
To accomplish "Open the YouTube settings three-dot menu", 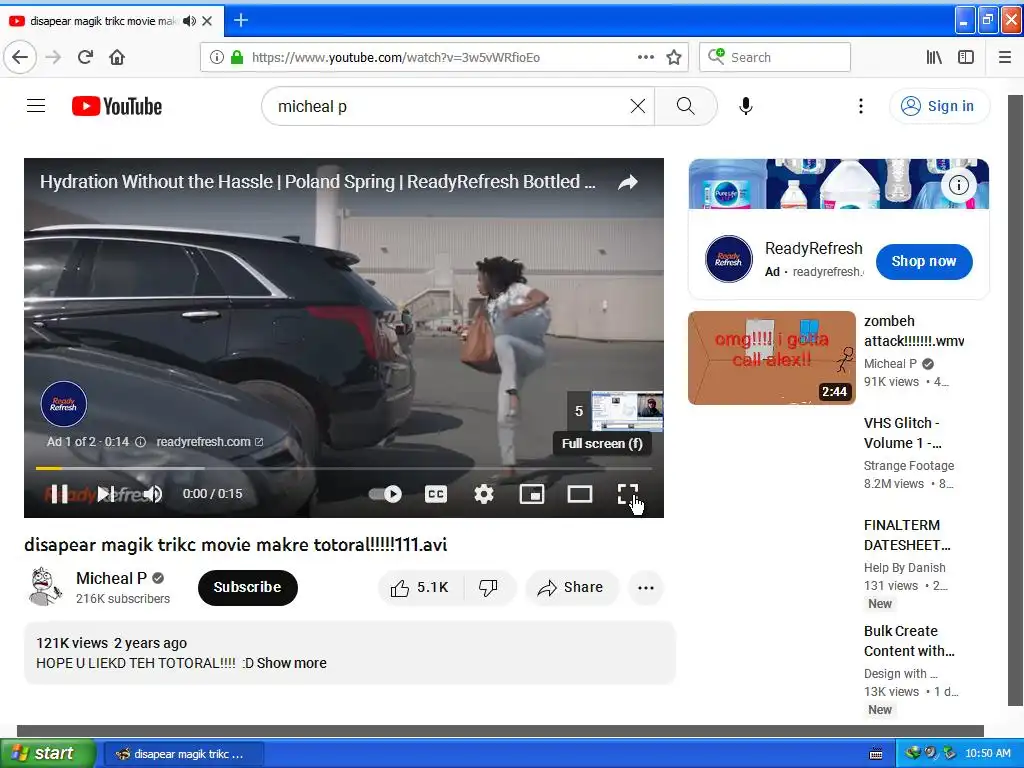I will (x=861, y=106).
